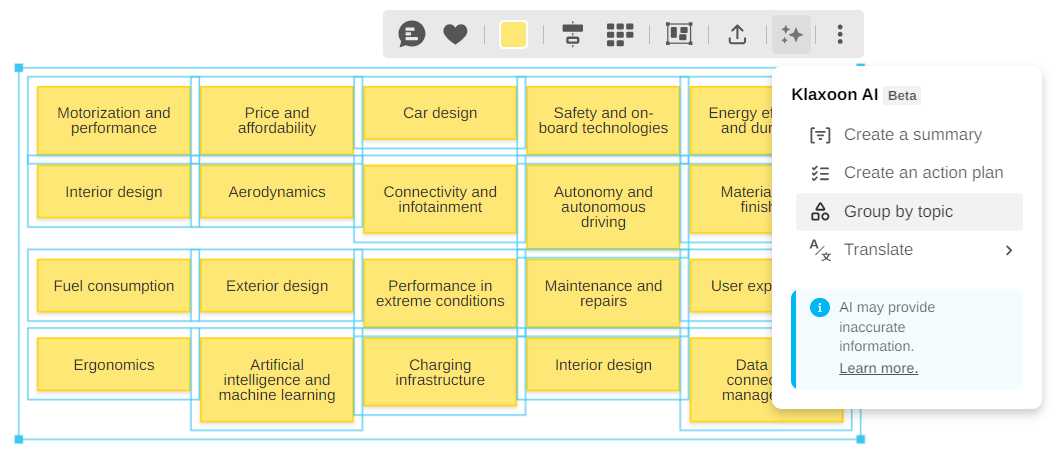Screen dimensions: 1061x455
Task: Click the comment bubble icon in toolbar
Action: [412, 35]
